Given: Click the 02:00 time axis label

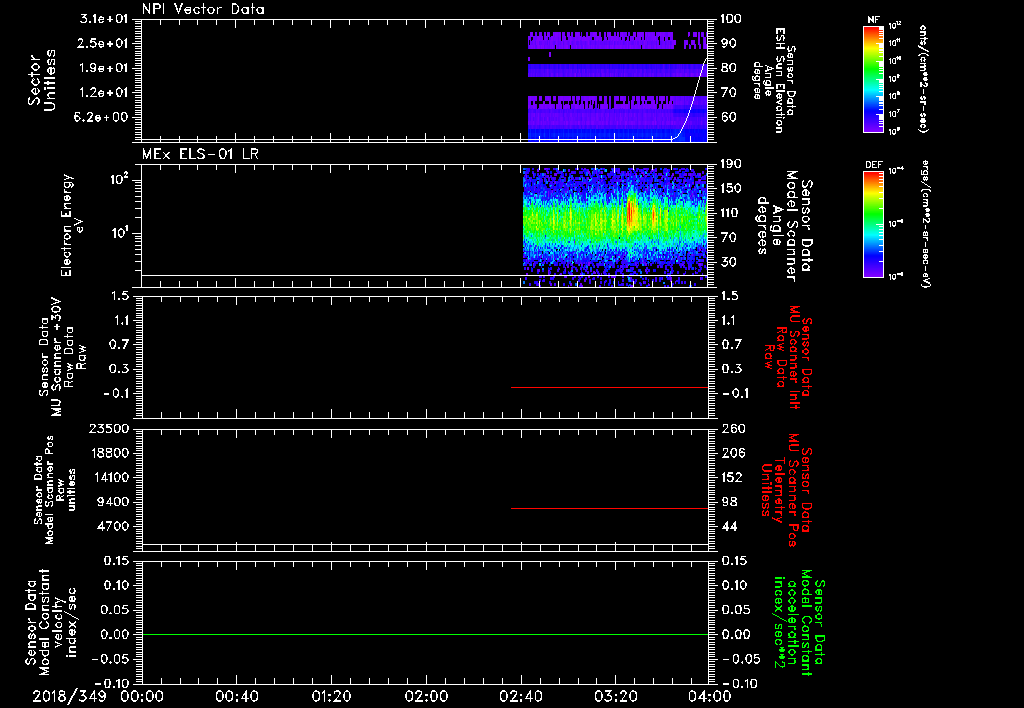Looking at the screenshot, I should pyautogui.click(x=426, y=696).
